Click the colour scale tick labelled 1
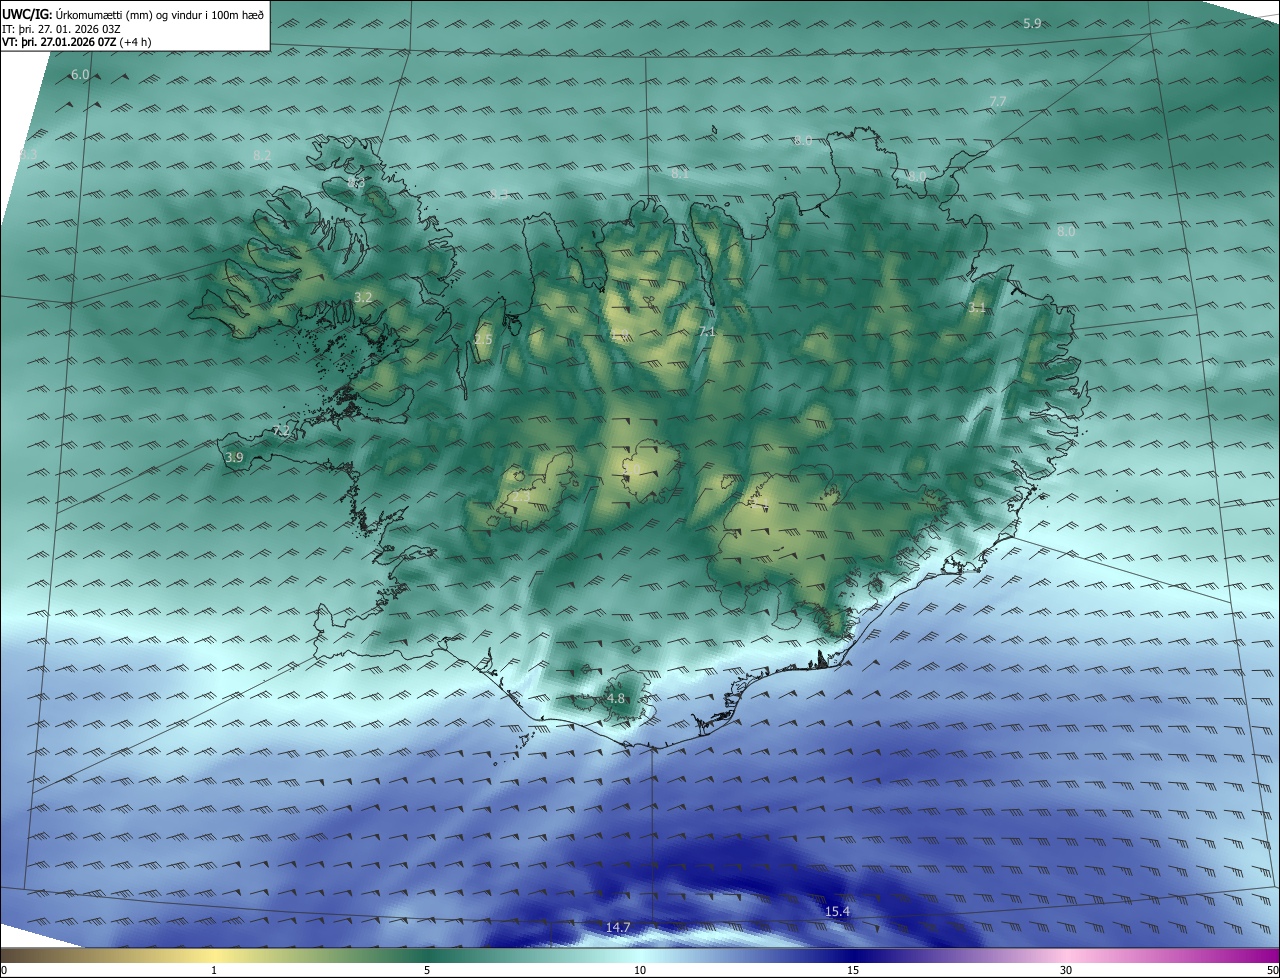The width and height of the screenshot is (1280, 978). coord(214,970)
